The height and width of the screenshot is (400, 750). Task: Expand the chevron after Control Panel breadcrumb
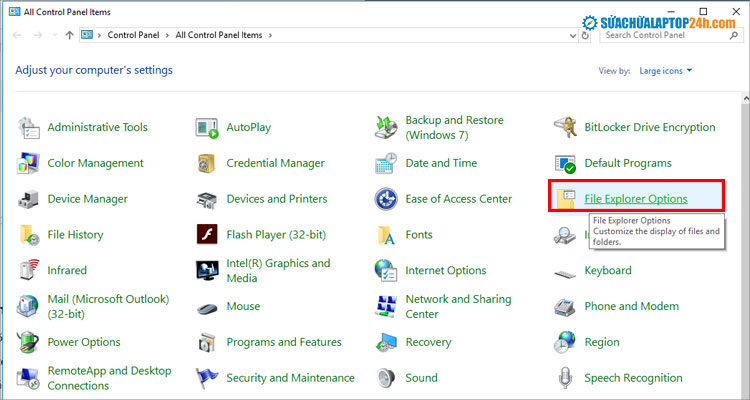coord(167,35)
